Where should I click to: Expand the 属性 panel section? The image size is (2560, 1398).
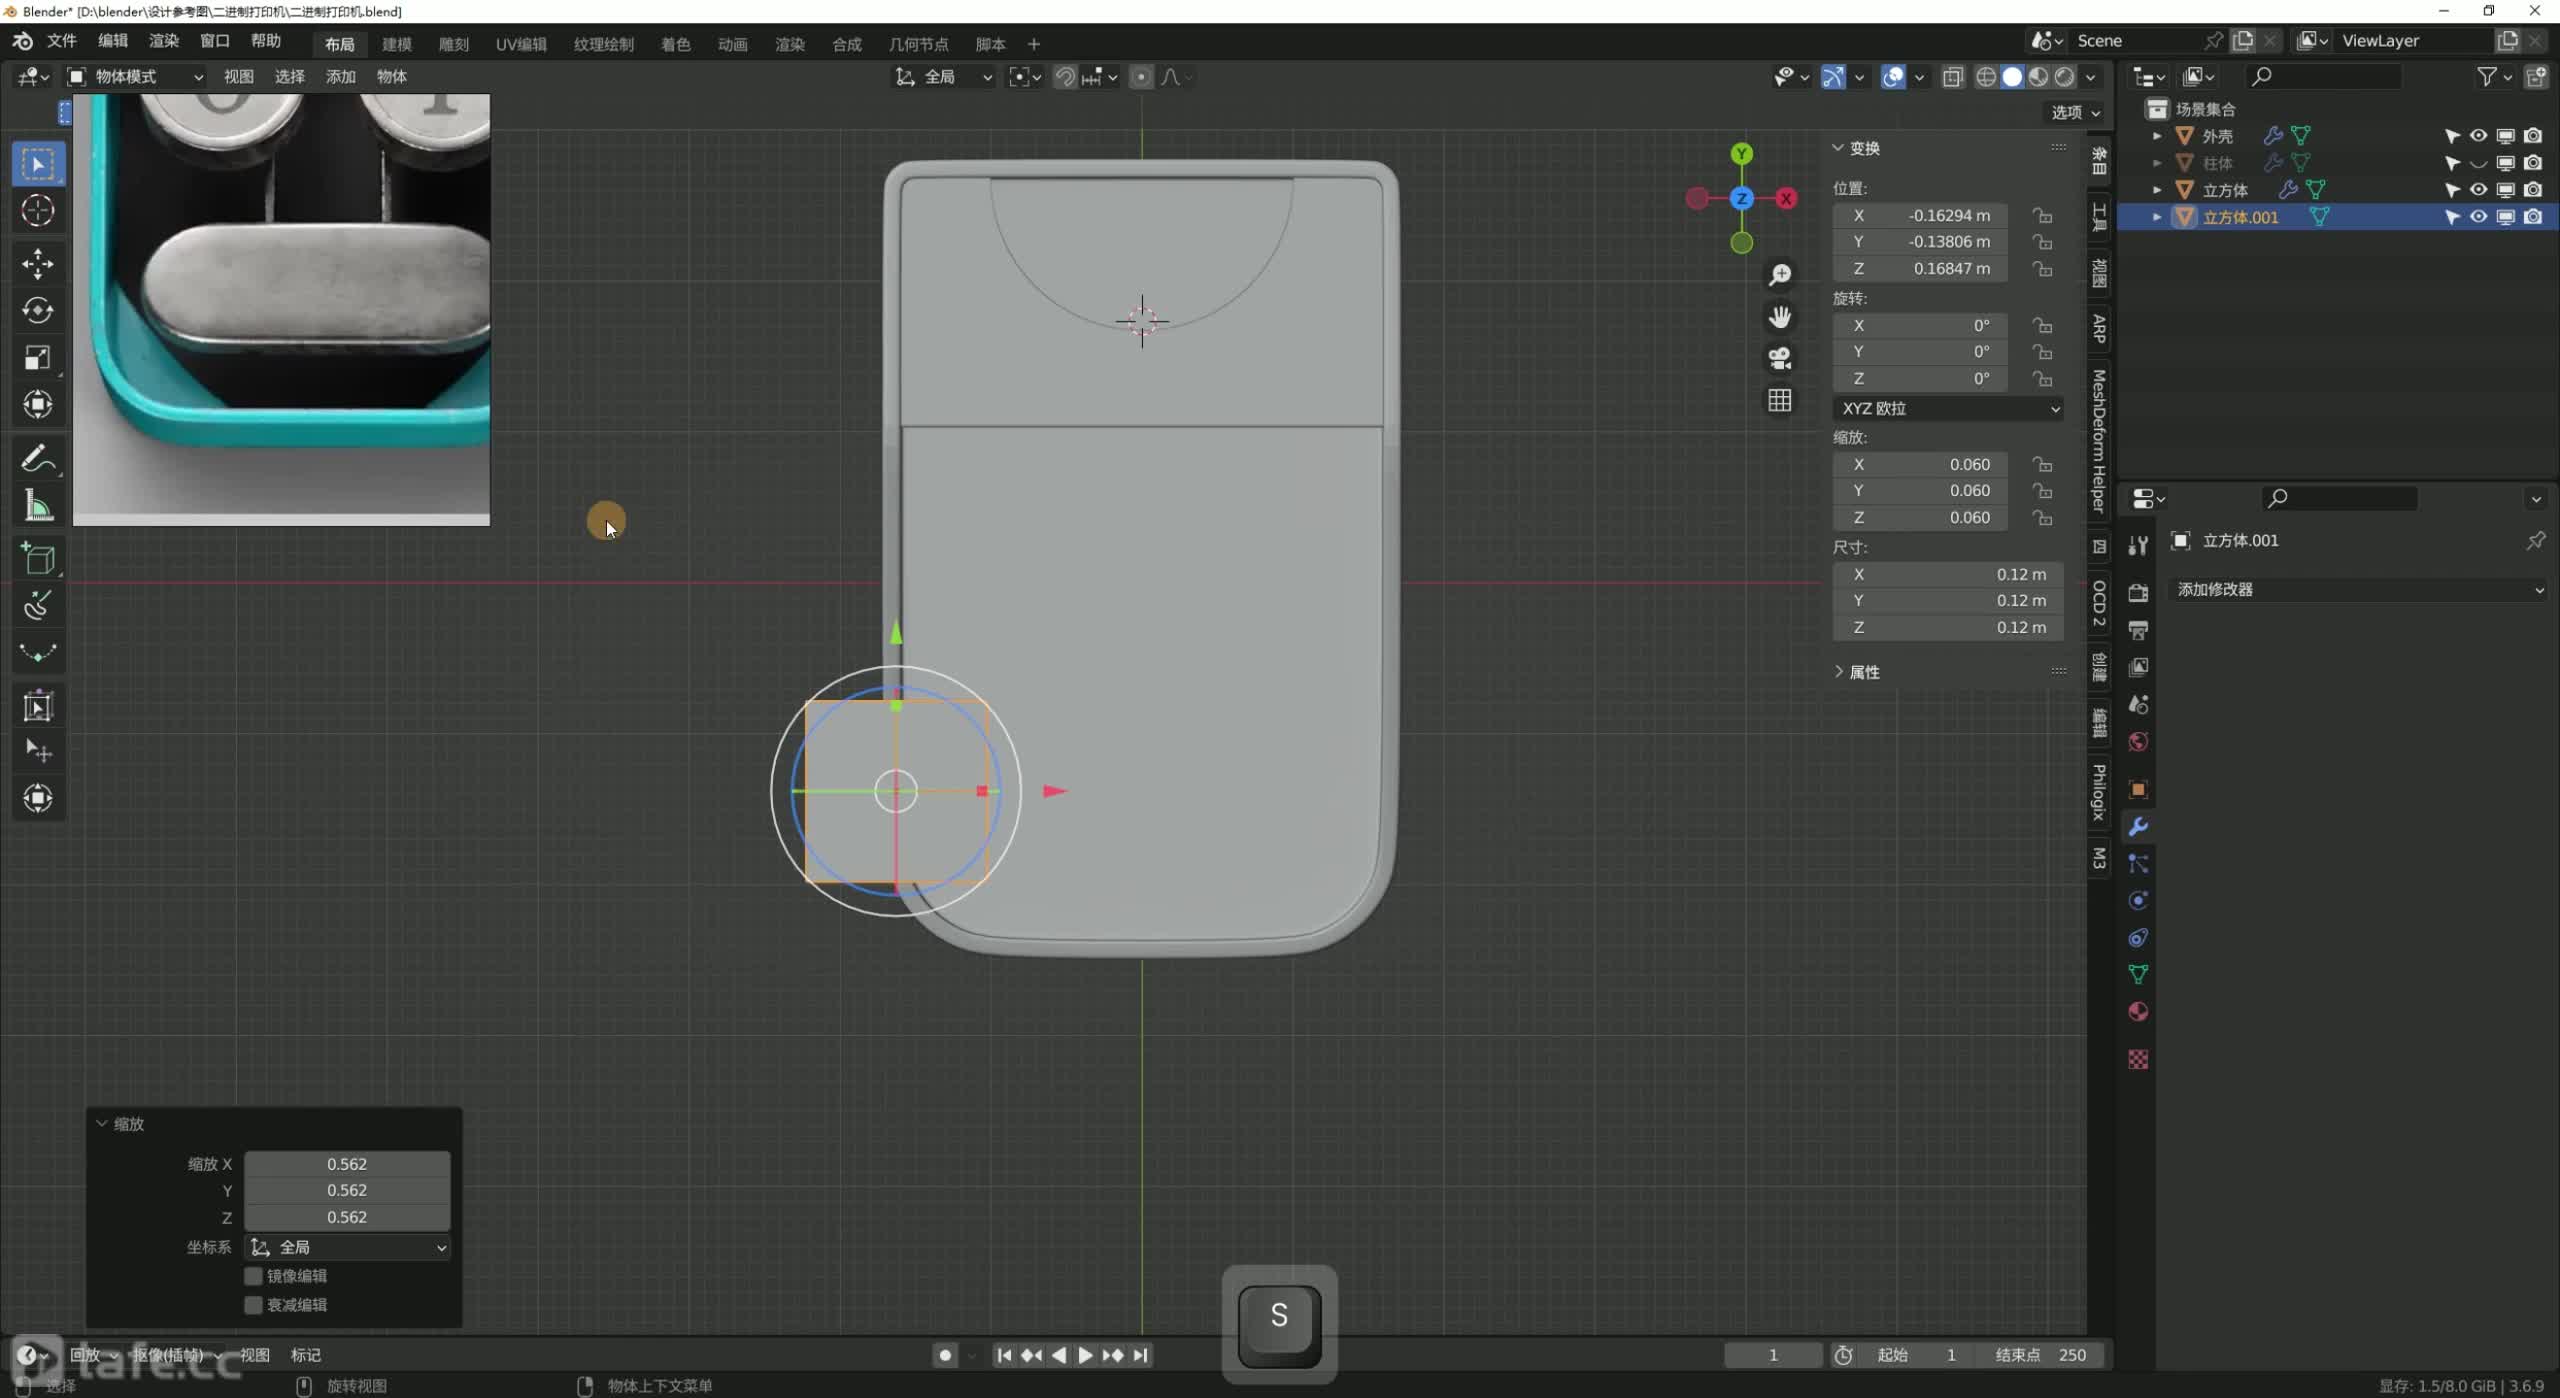1864,672
